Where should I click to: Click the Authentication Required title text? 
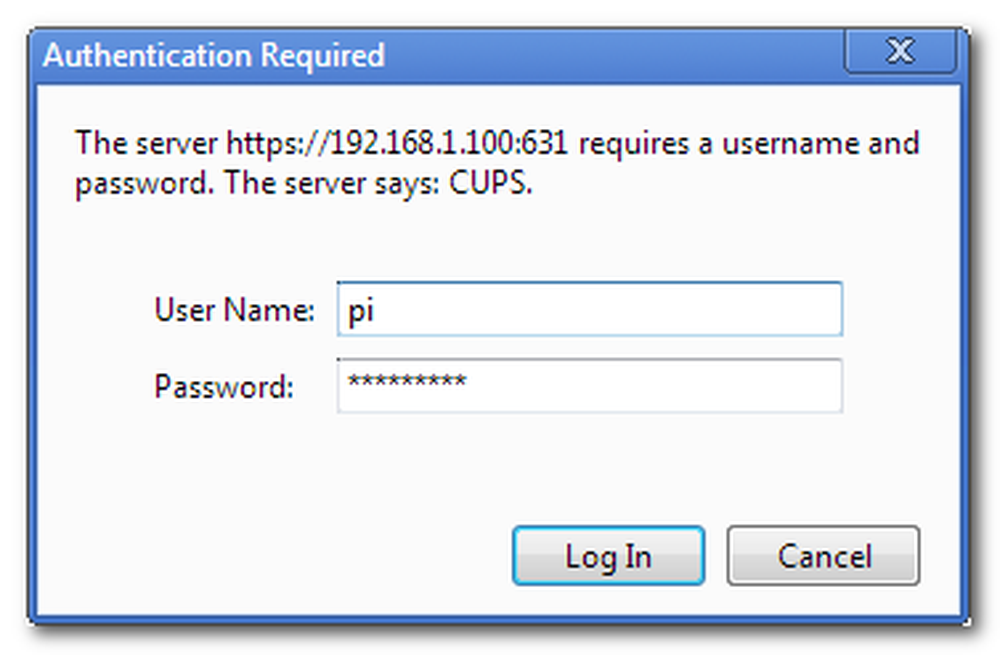pyautogui.click(x=214, y=55)
